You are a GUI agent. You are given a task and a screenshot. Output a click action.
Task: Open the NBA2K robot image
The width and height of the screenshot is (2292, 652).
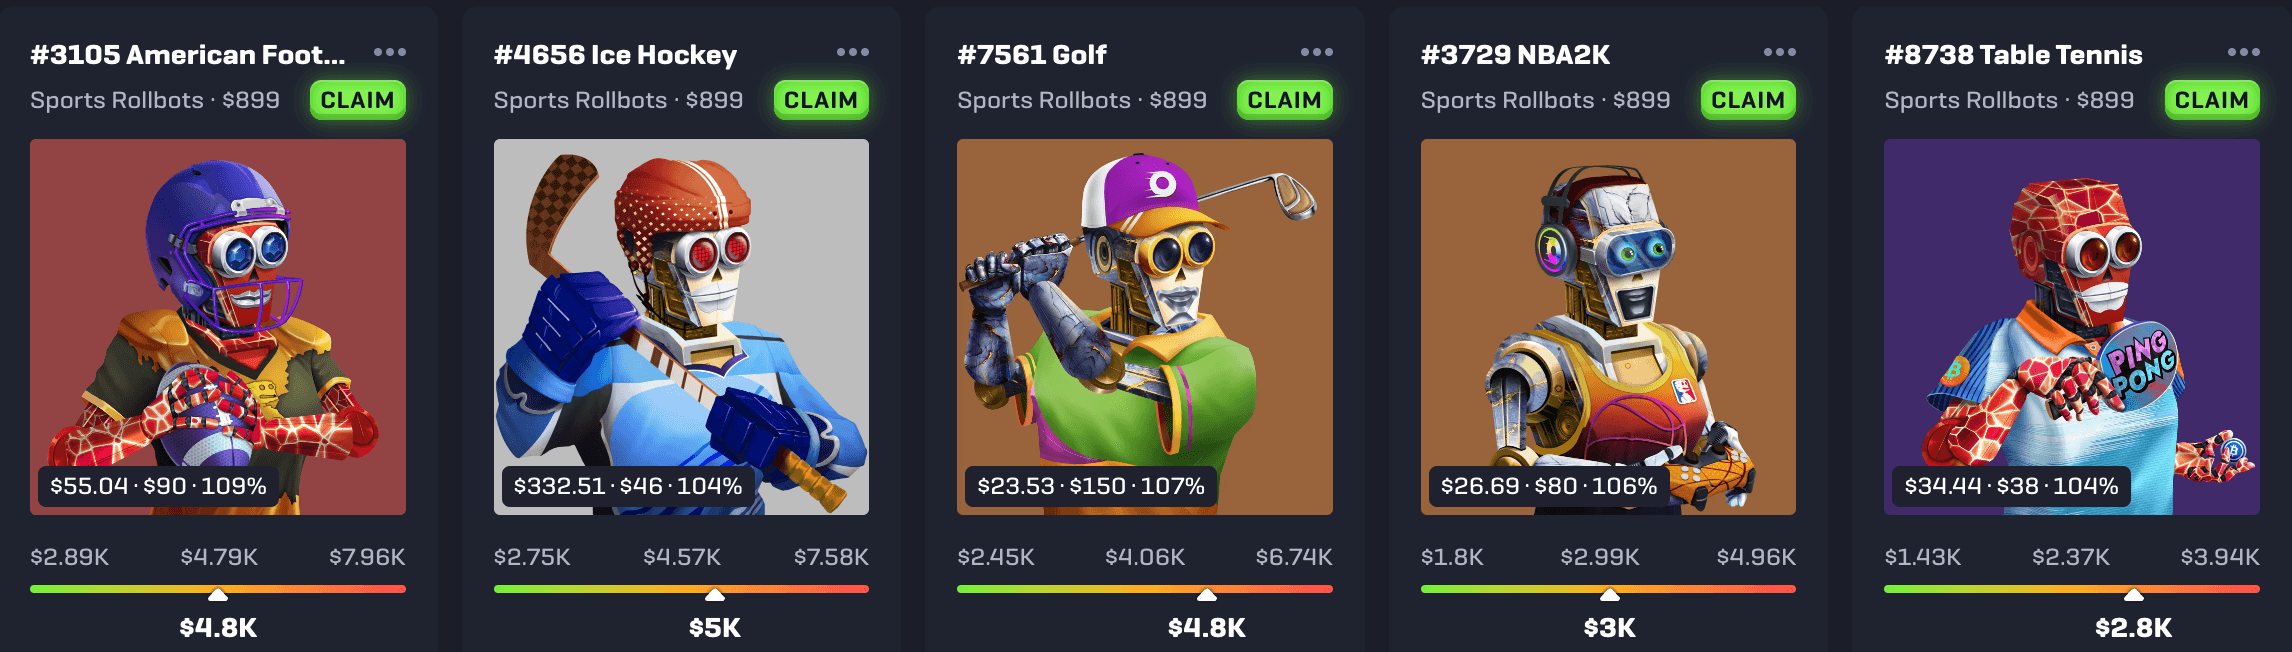pos(1608,327)
